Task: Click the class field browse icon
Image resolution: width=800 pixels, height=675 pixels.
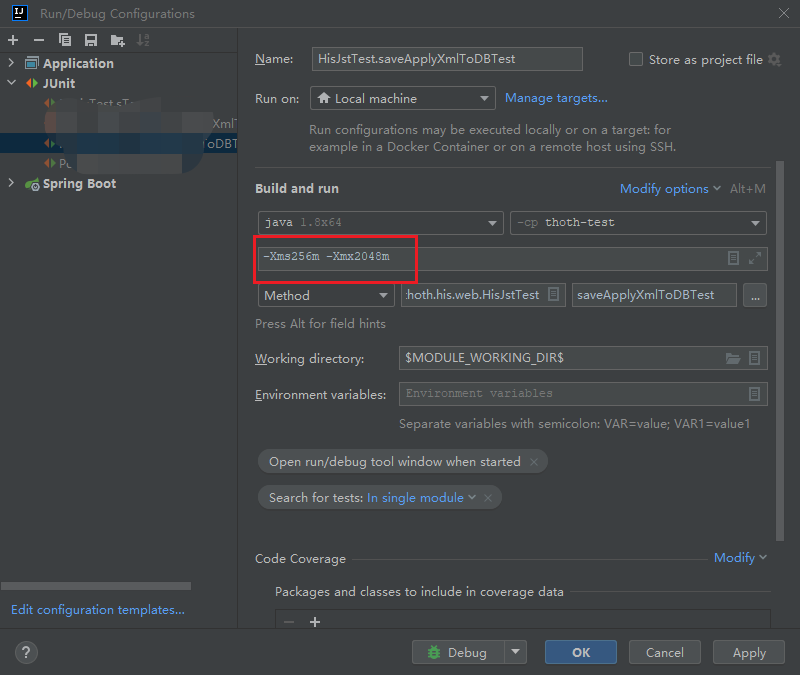Action: (x=554, y=294)
